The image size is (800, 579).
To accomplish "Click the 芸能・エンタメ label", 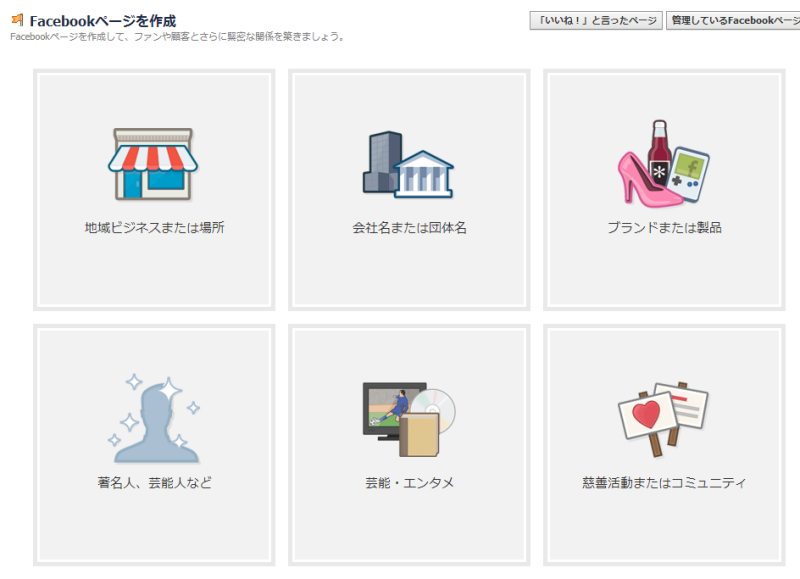I will (409, 483).
